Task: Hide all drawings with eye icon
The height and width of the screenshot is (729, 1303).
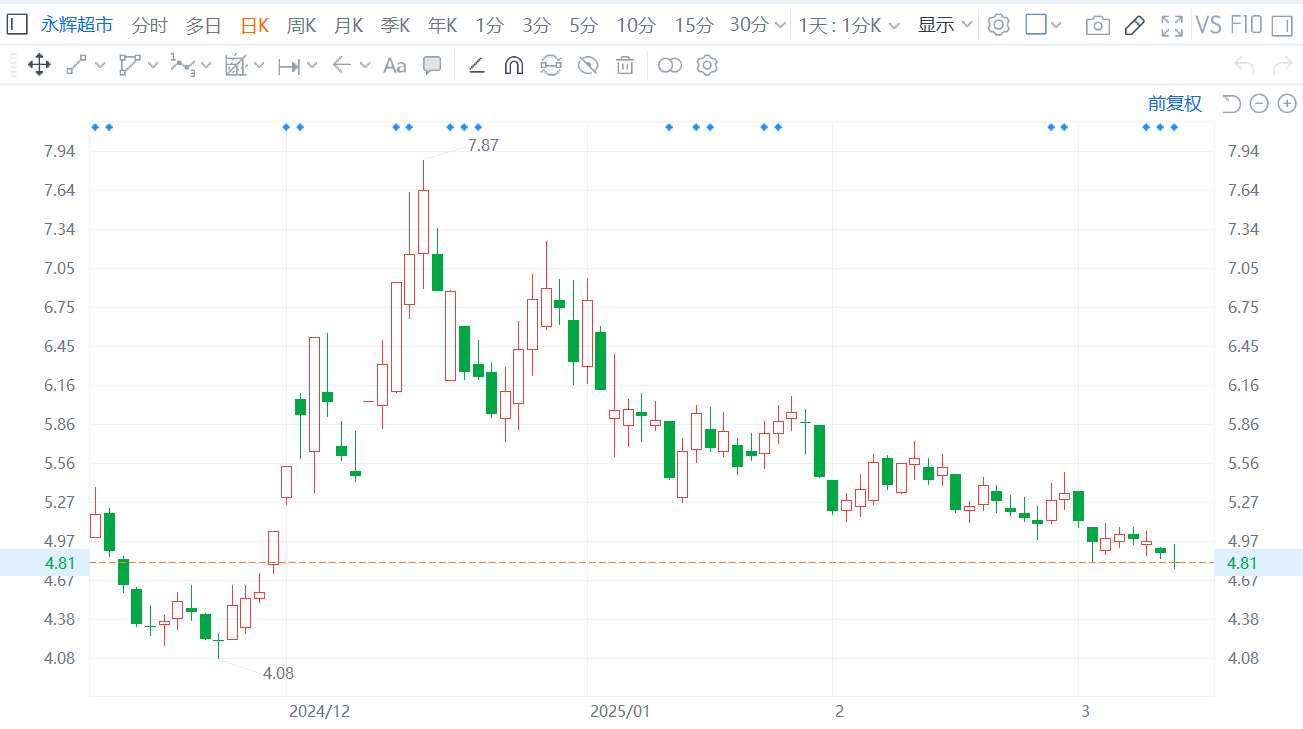Action: pos(588,66)
